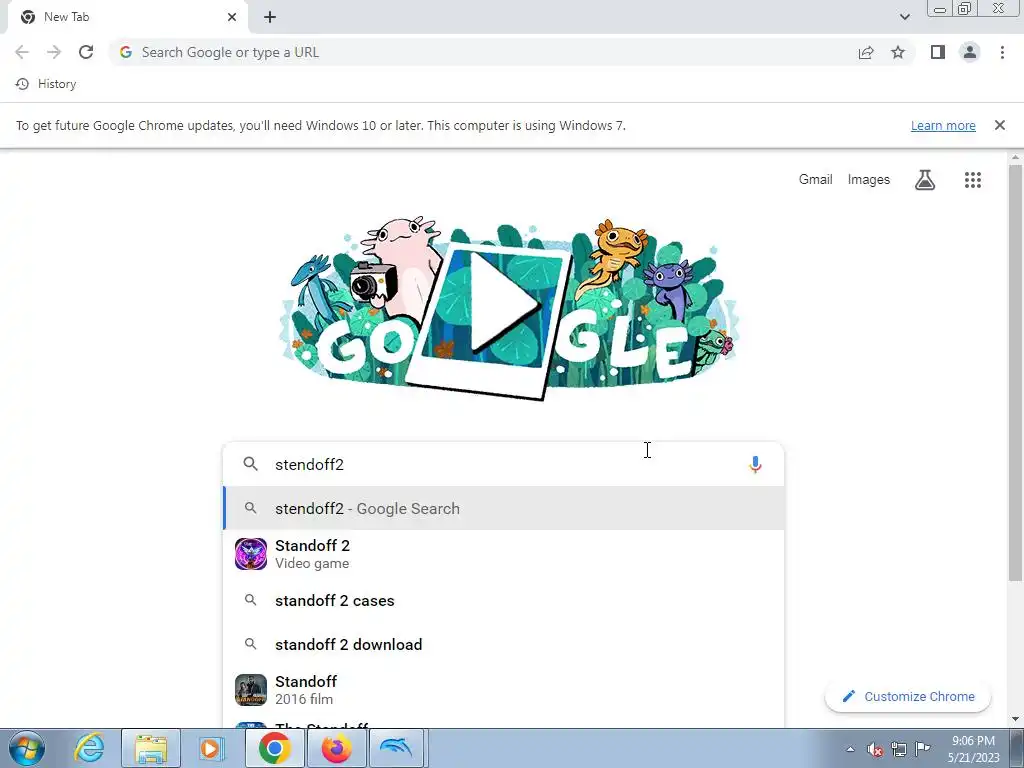The height and width of the screenshot is (768, 1024).
Task: Open Action Center flag icon
Action: (x=922, y=748)
